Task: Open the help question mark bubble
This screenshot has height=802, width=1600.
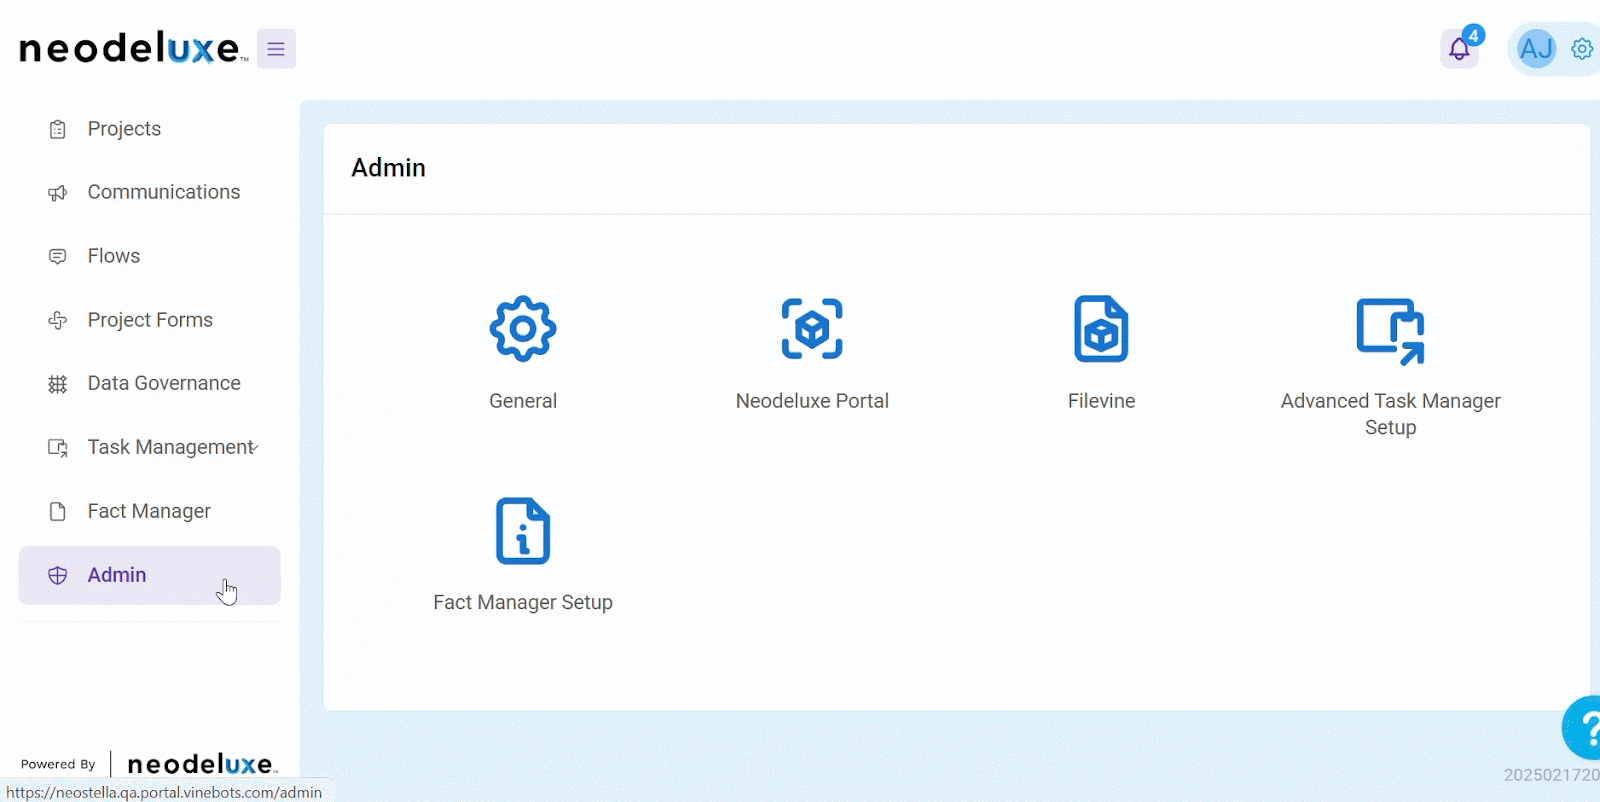Action: (1582, 728)
